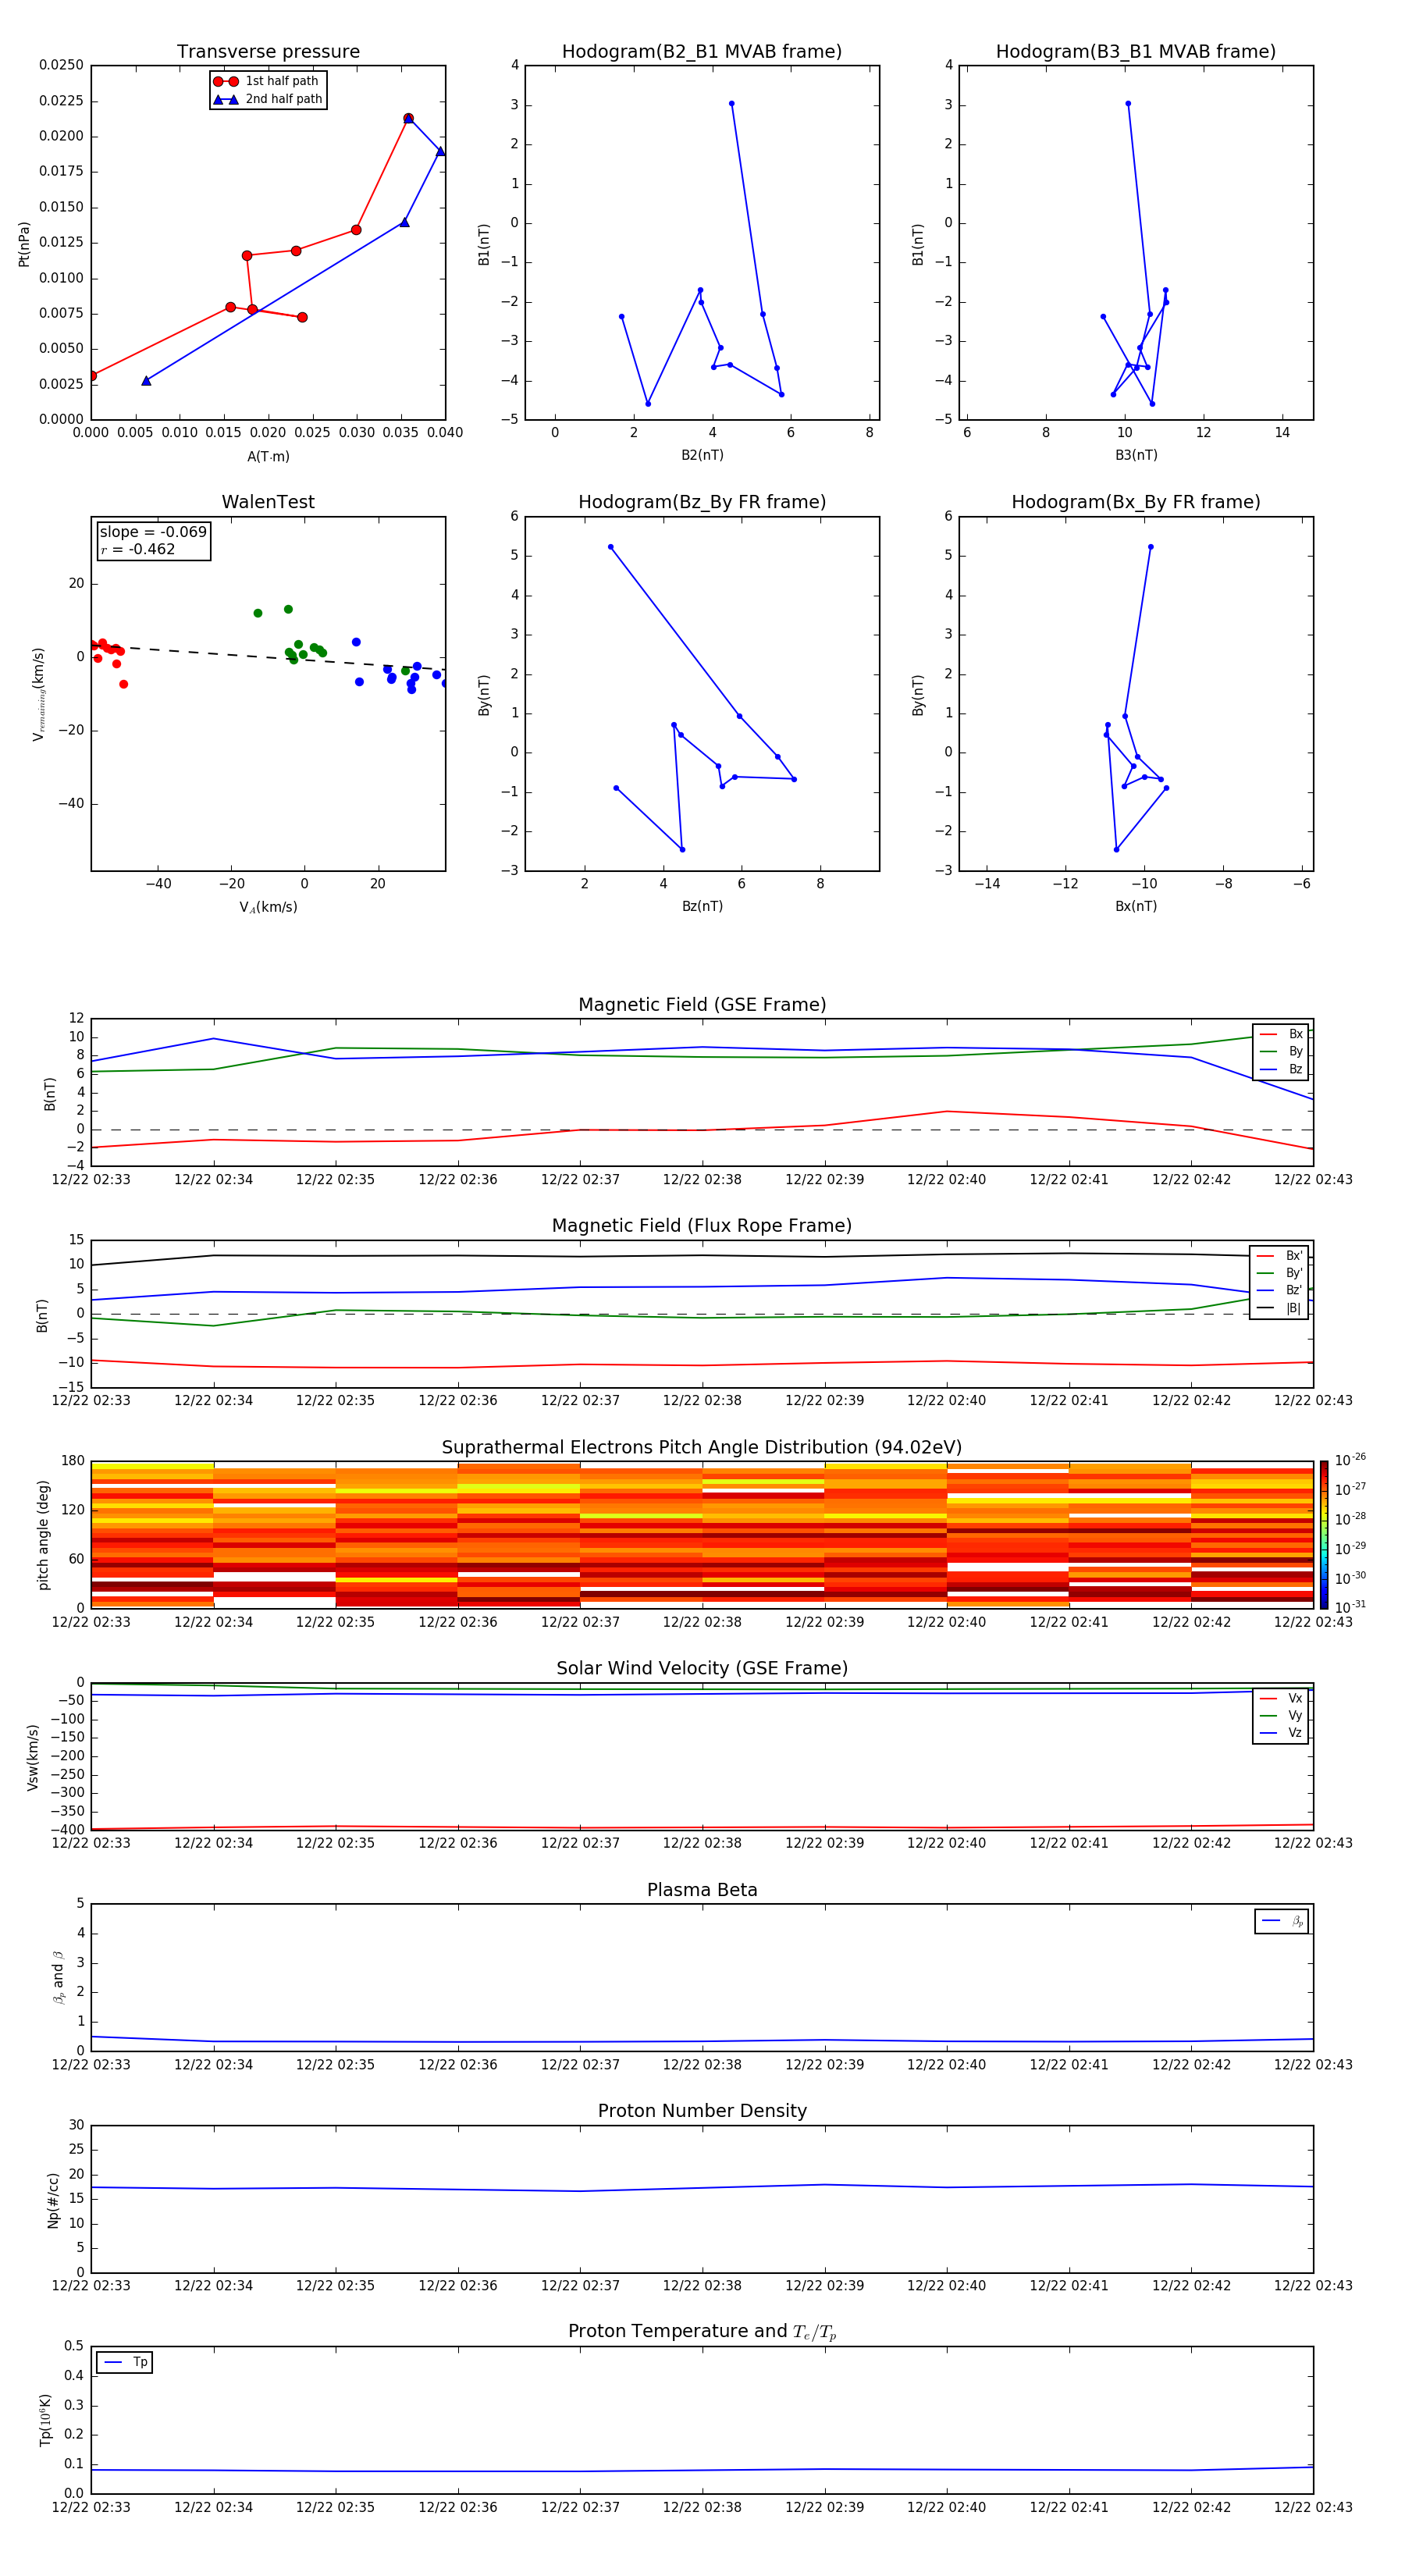1405x2576 pixels.
Task: Click the topmost data point in B2_B1 hodogram
Action: coord(731,103)
